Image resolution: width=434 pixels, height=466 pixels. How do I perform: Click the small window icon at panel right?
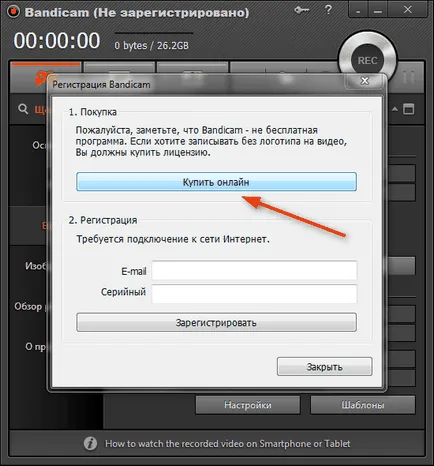409,109
